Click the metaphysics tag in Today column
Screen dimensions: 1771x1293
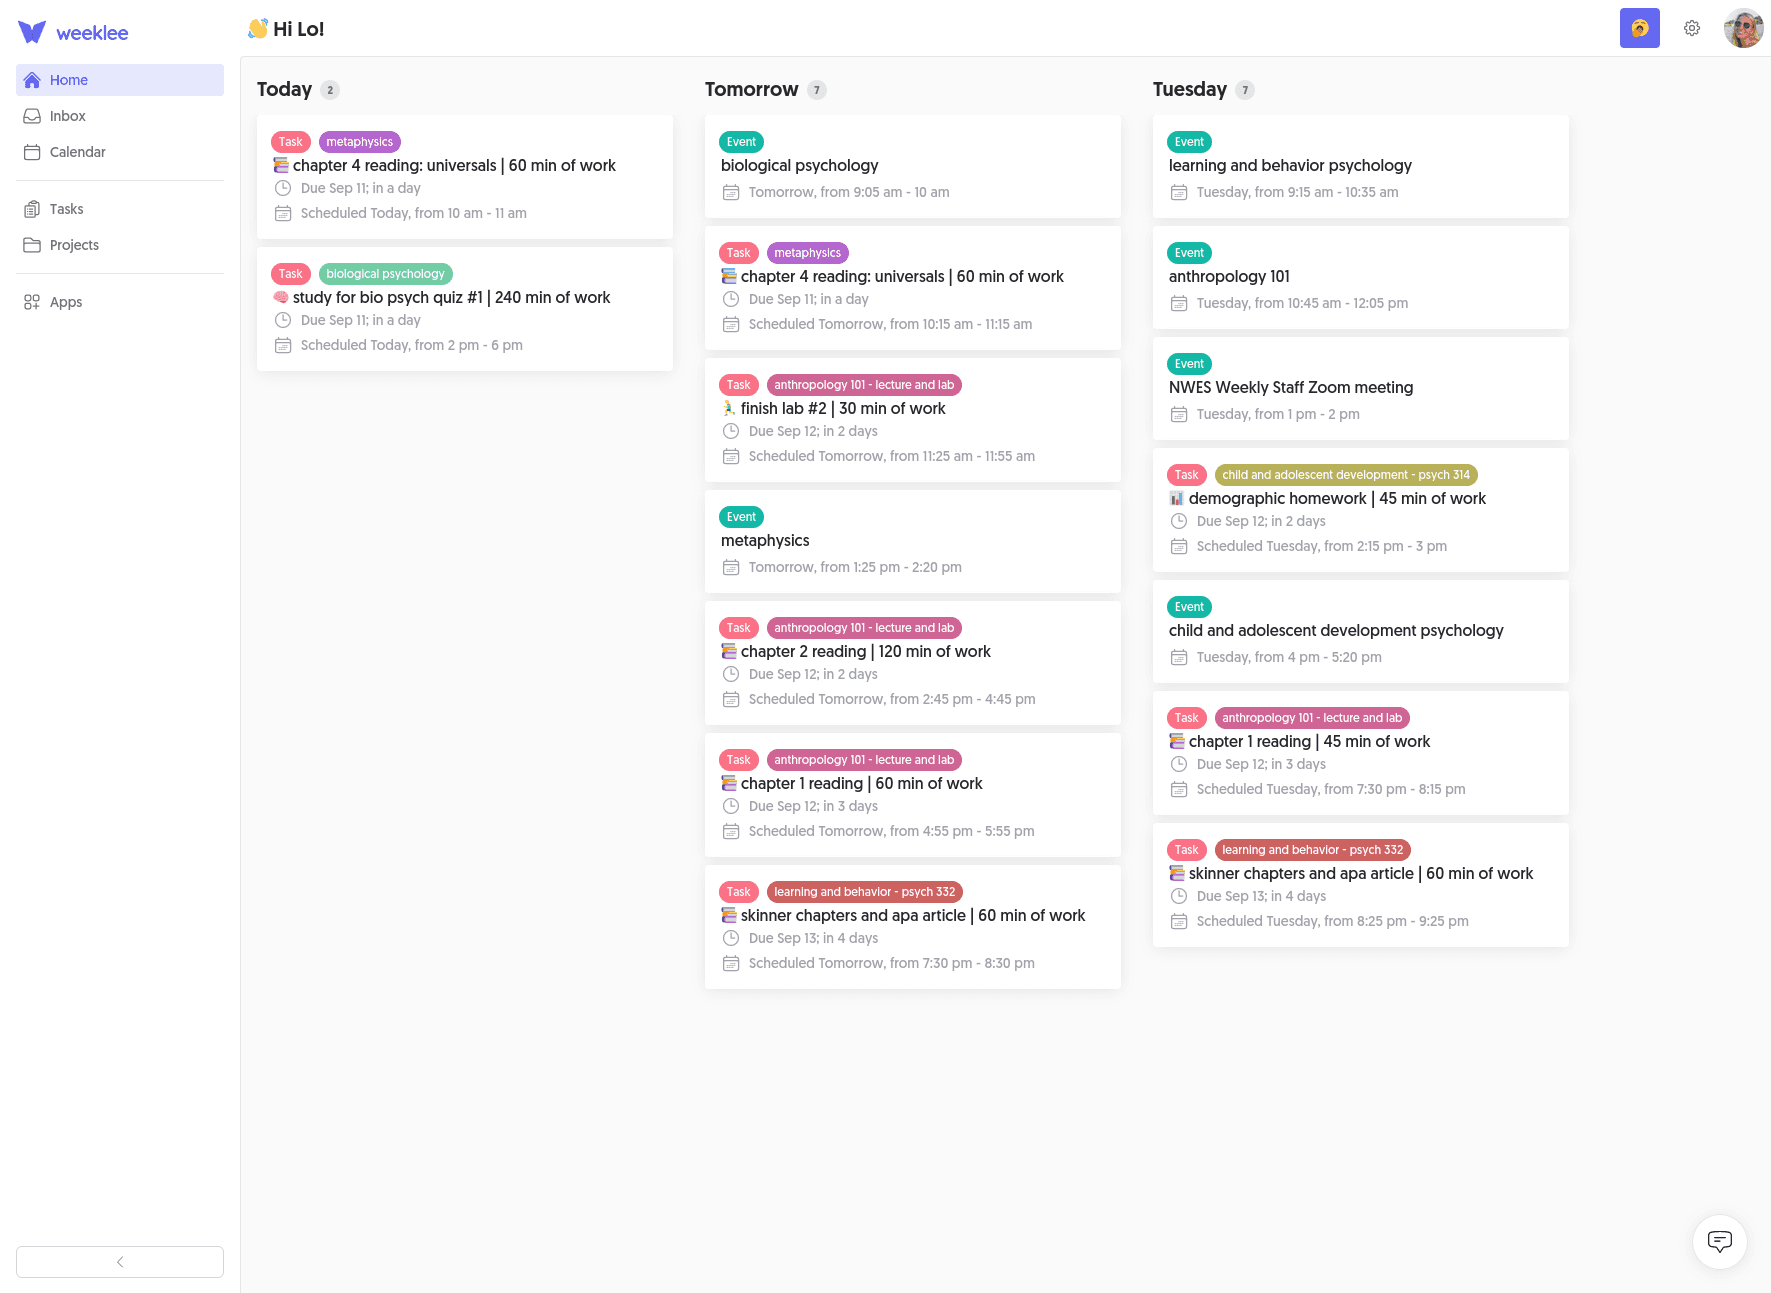pos(359,142)
